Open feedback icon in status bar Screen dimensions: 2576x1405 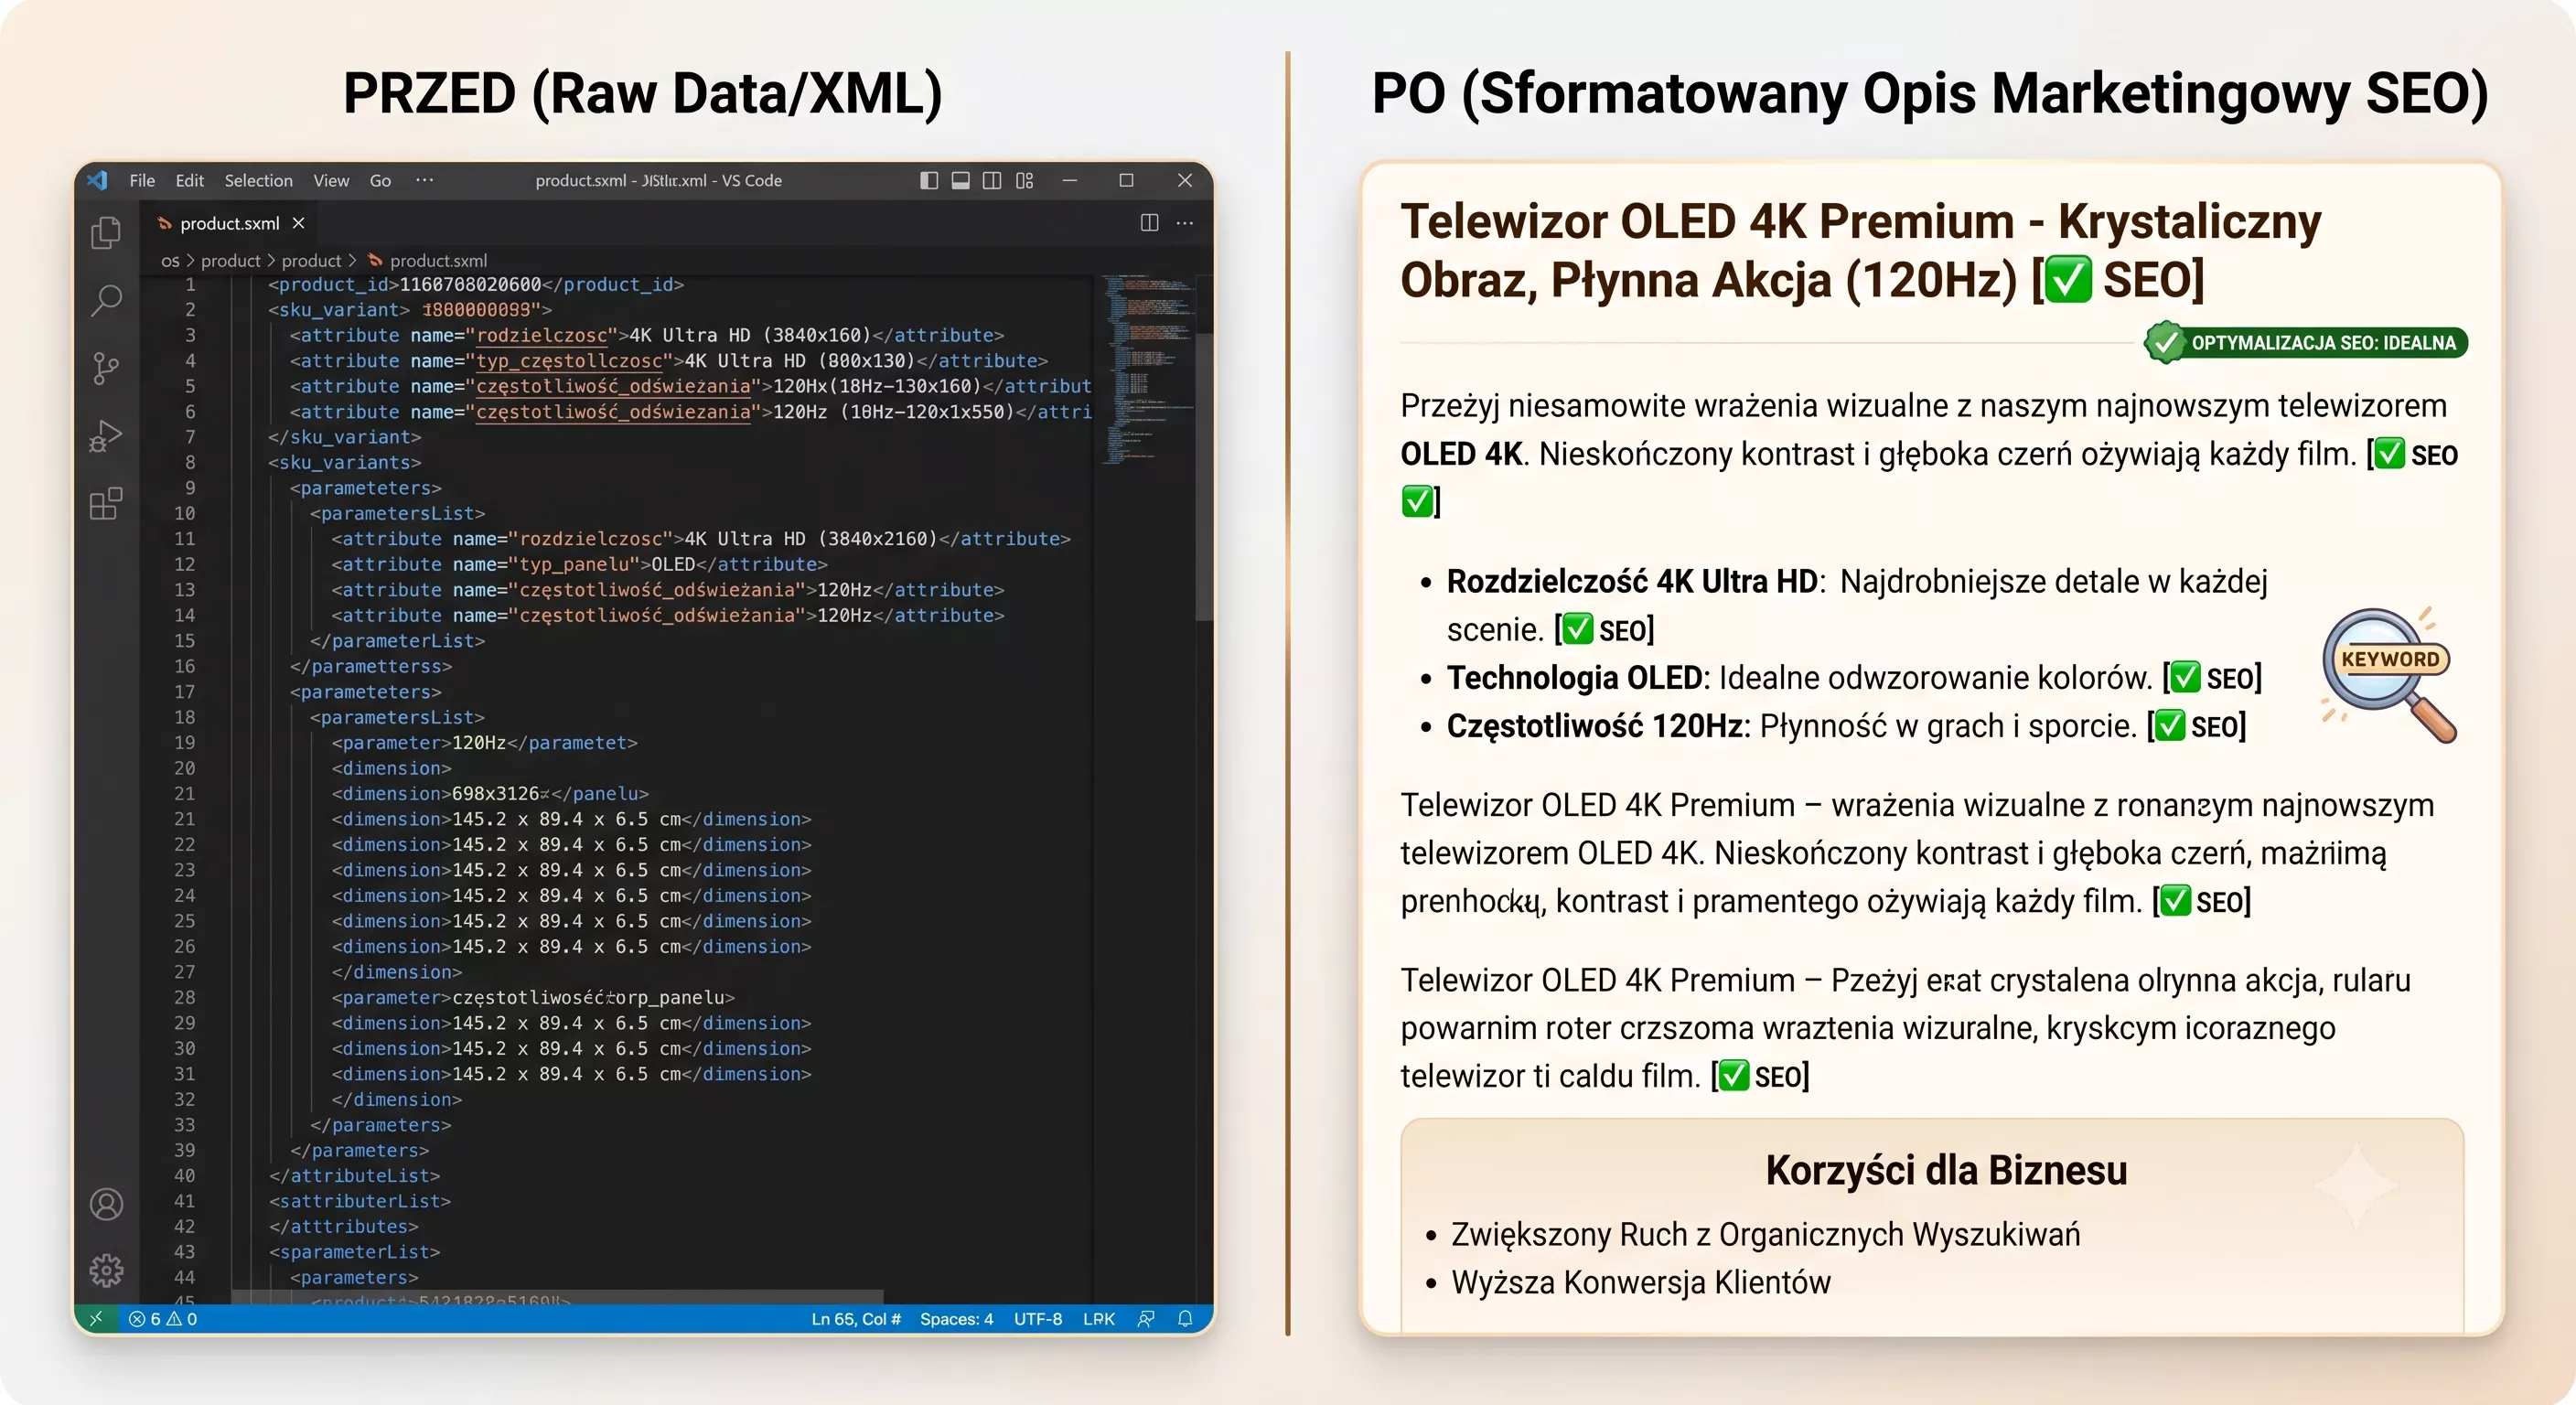1146,1319
